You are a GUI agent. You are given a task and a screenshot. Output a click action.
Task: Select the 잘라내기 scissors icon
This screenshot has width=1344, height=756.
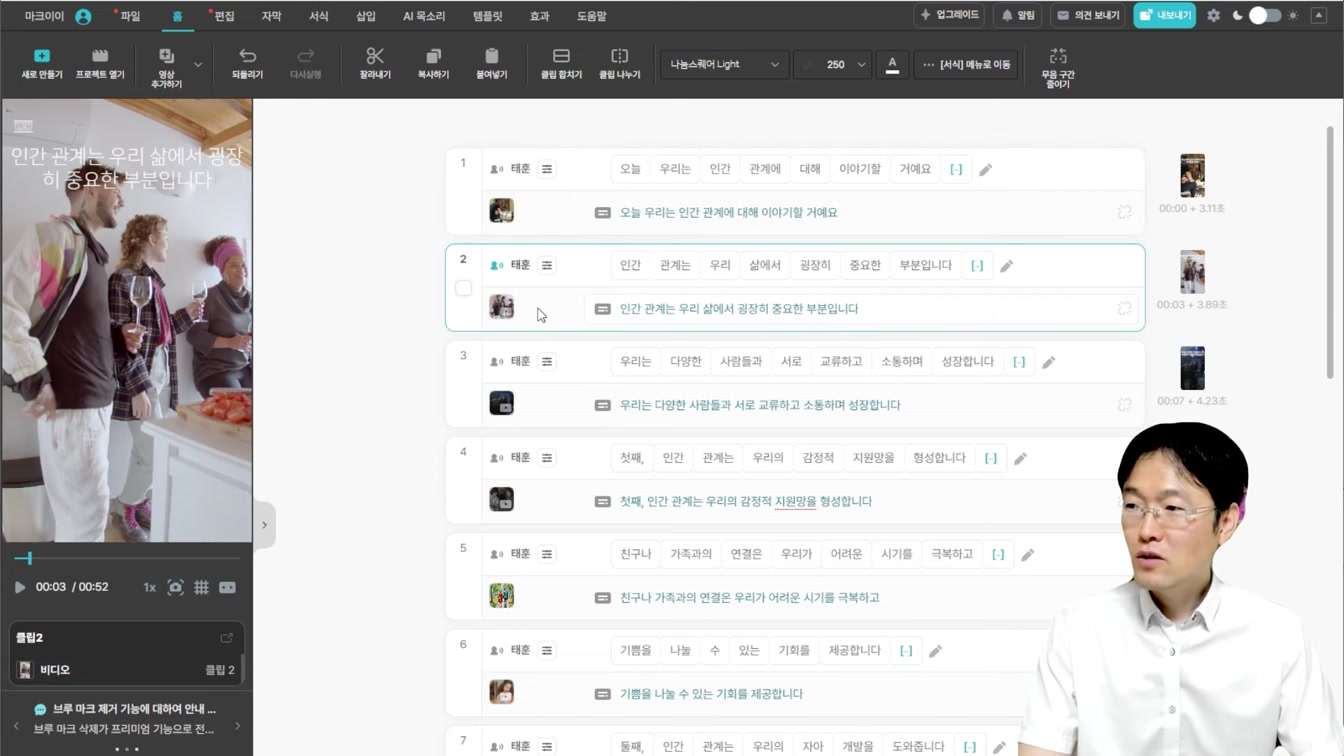click(375, 64)
